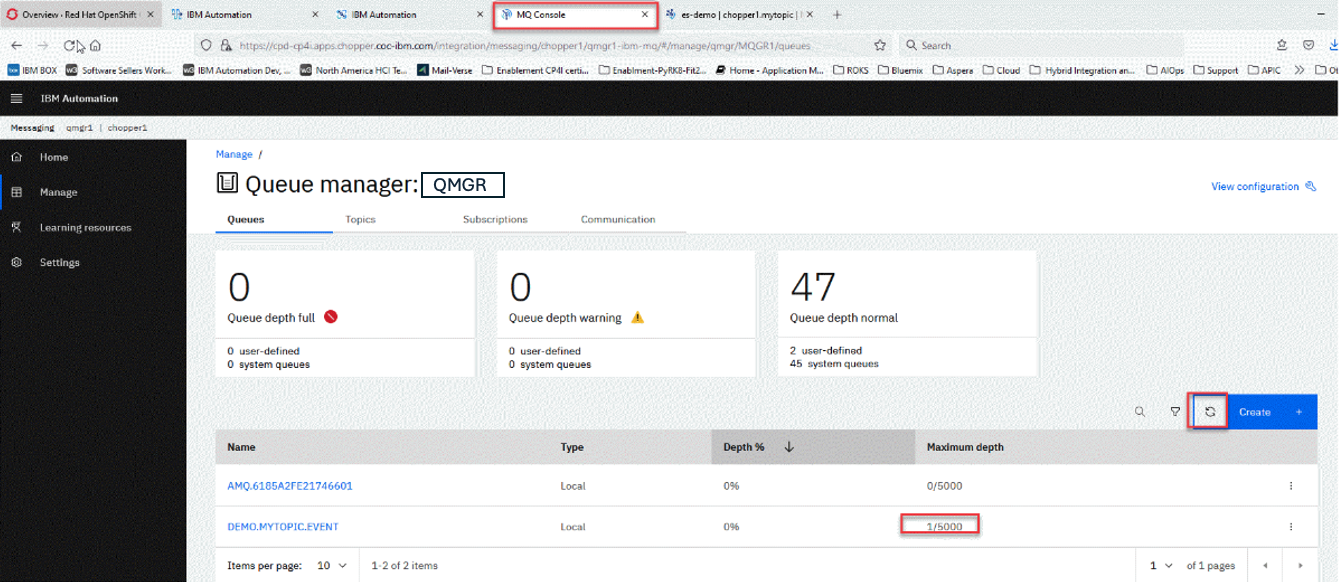
Task: Open overflow menu for AMQ.6185A2FE21746601 row
Action: coord(1291,486)
